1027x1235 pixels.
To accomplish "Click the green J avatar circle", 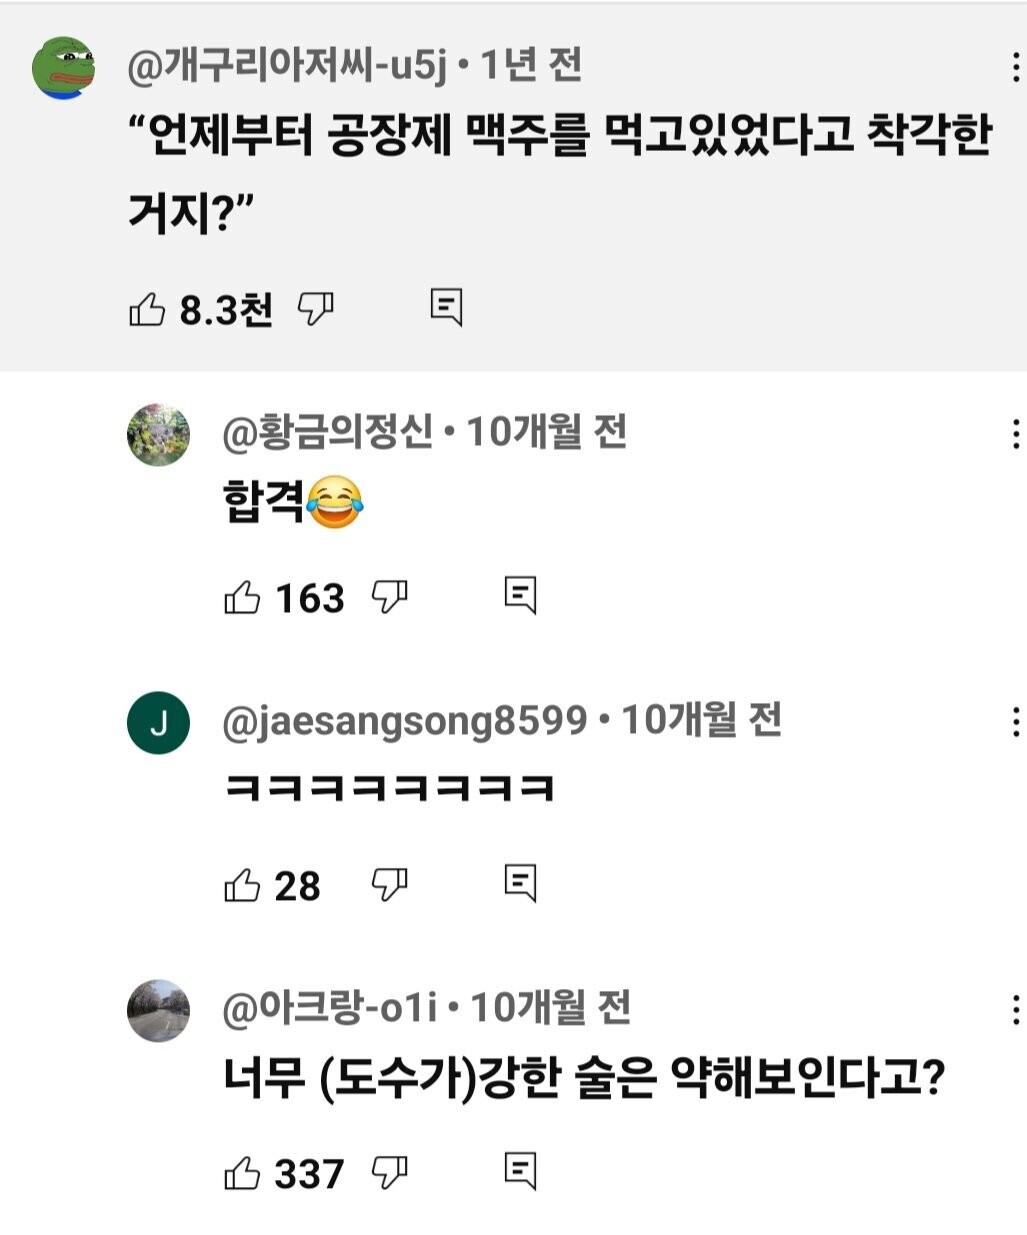I will click(x=158, y=723).
